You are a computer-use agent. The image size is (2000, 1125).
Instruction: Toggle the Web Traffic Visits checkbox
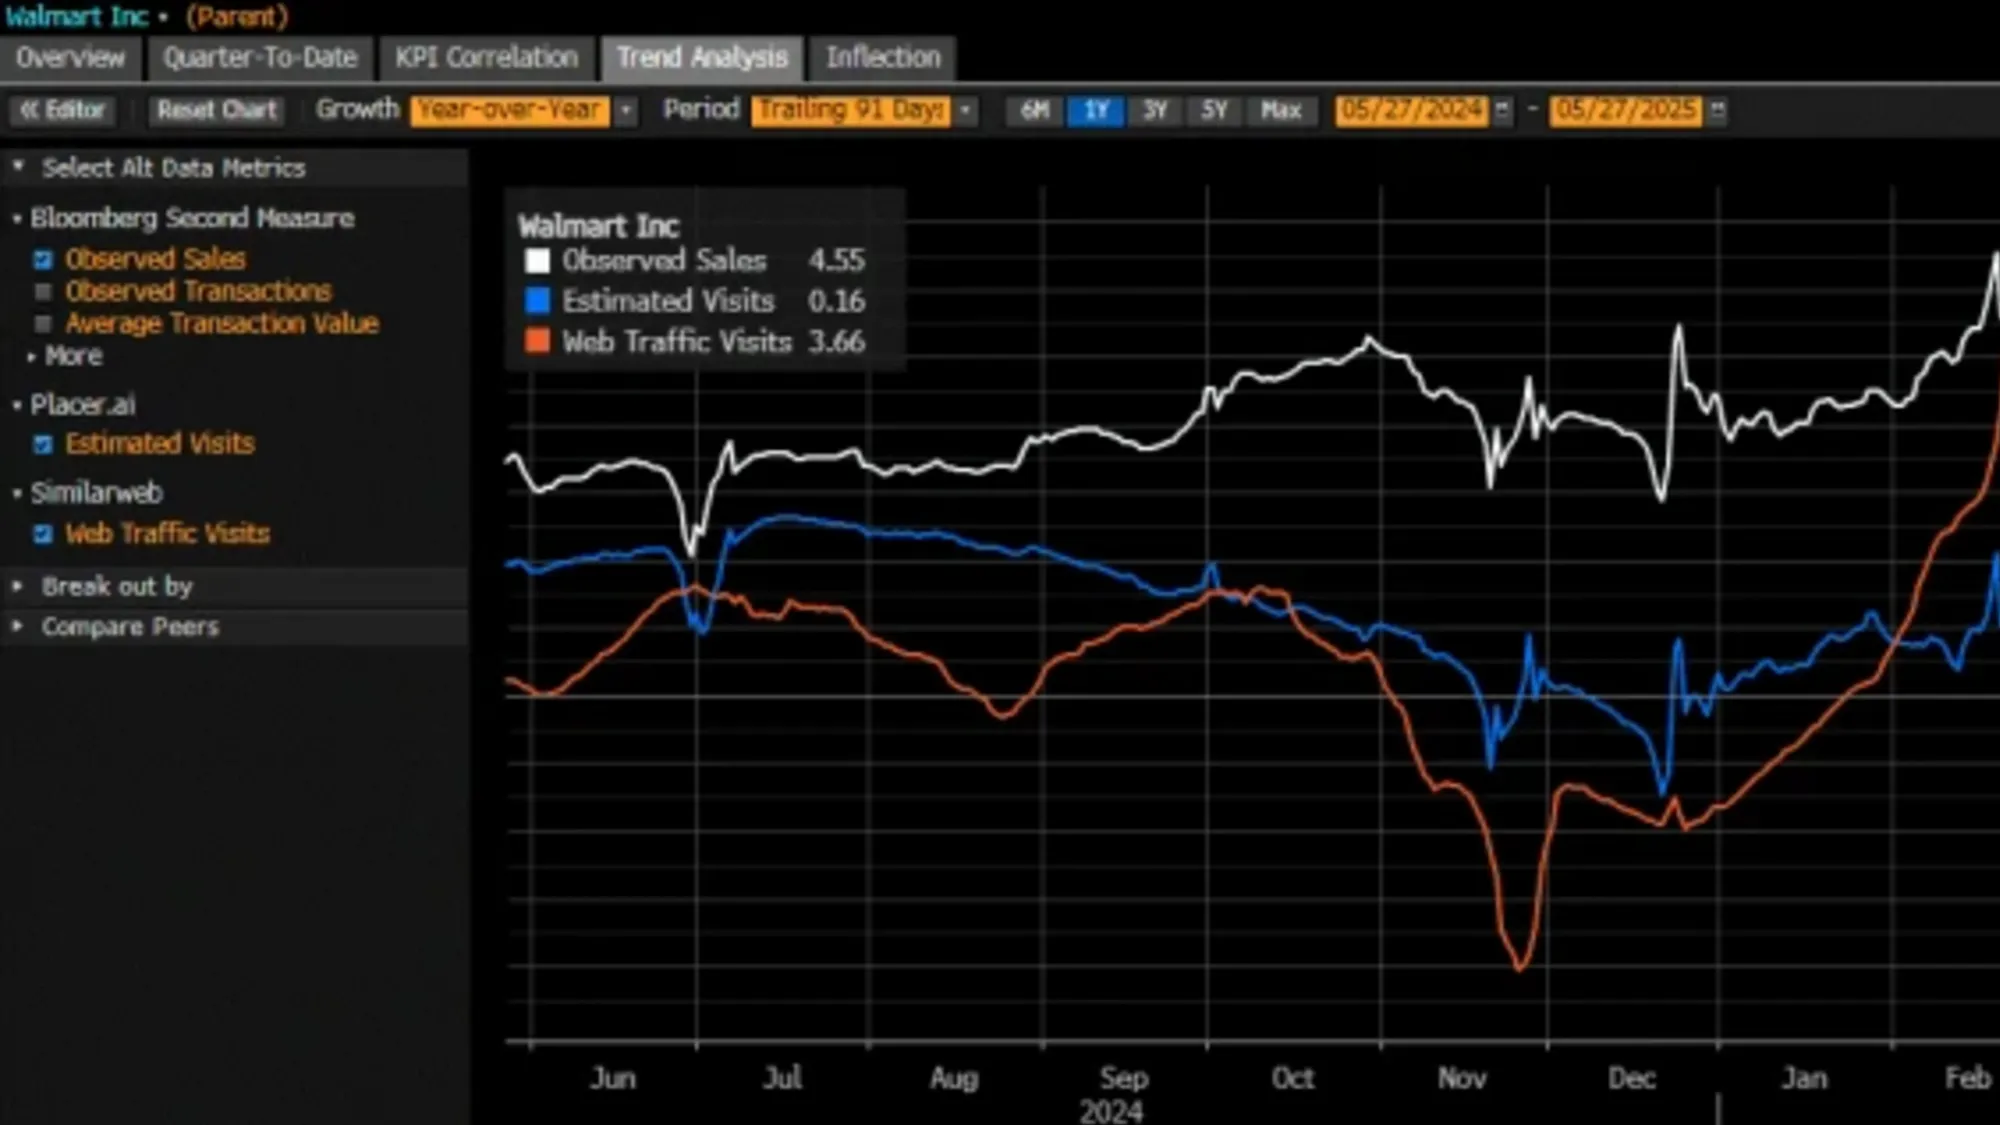[43, 534]
